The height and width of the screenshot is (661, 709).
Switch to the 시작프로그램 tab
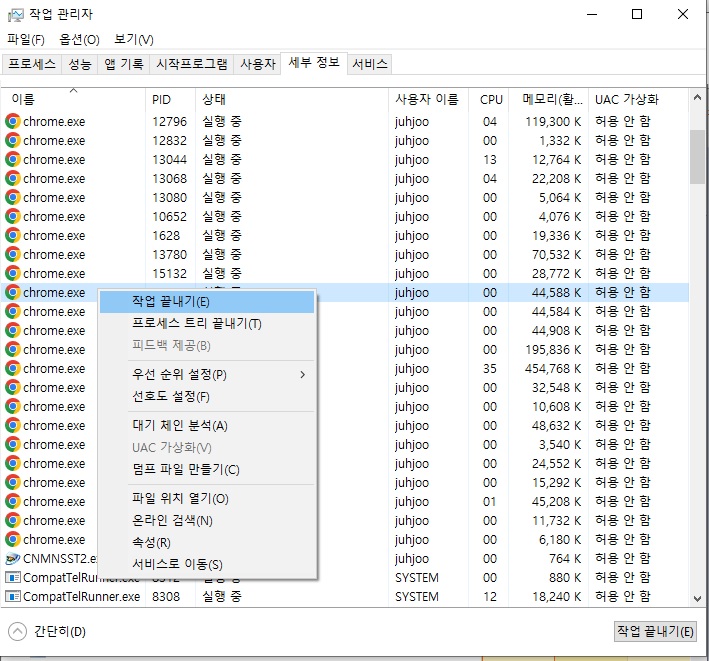(x=192, y=64)
